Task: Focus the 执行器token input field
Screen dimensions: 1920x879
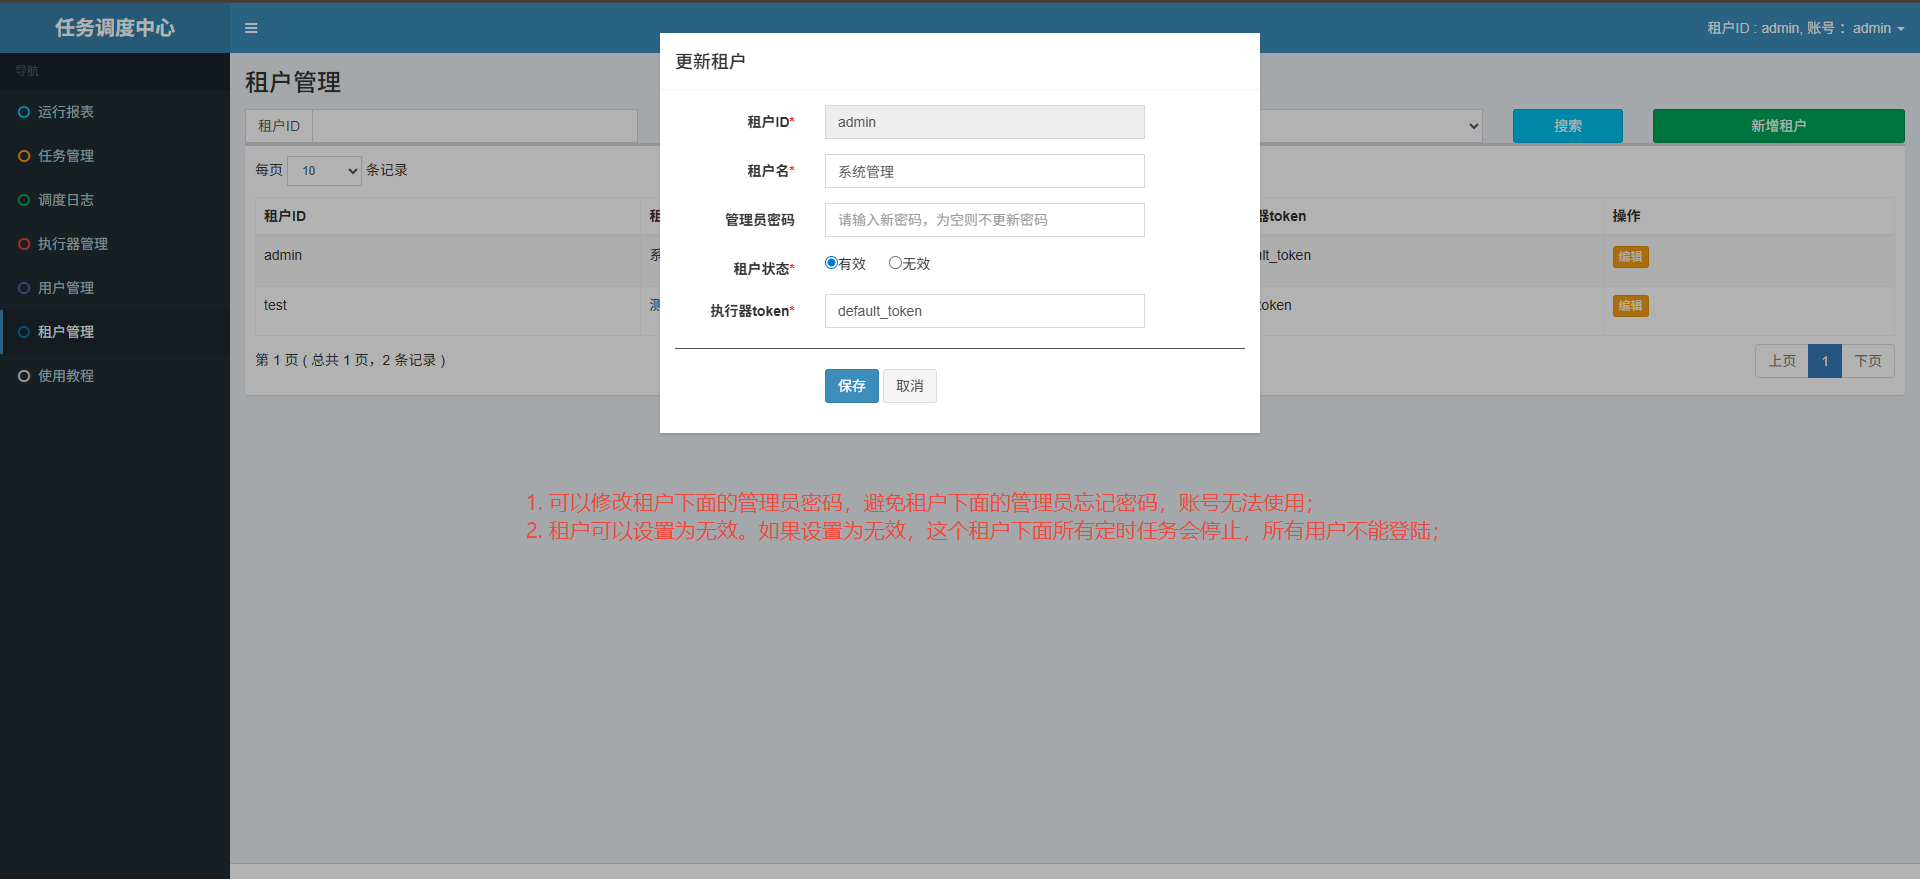Action: point(984,311)
